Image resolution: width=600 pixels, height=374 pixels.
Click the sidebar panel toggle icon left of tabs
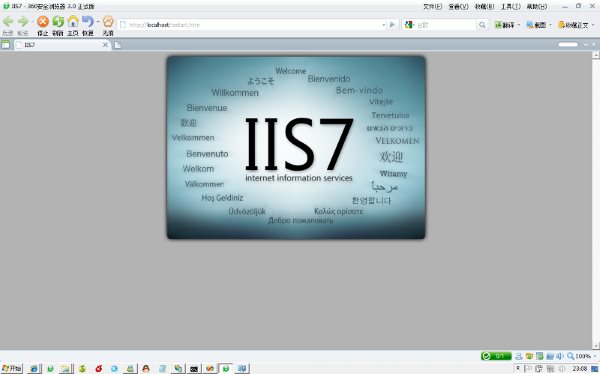pos(6,45)
